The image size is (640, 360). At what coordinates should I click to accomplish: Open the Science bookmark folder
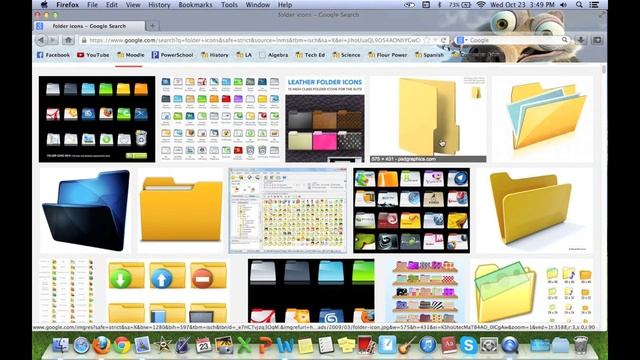[346, 55]
